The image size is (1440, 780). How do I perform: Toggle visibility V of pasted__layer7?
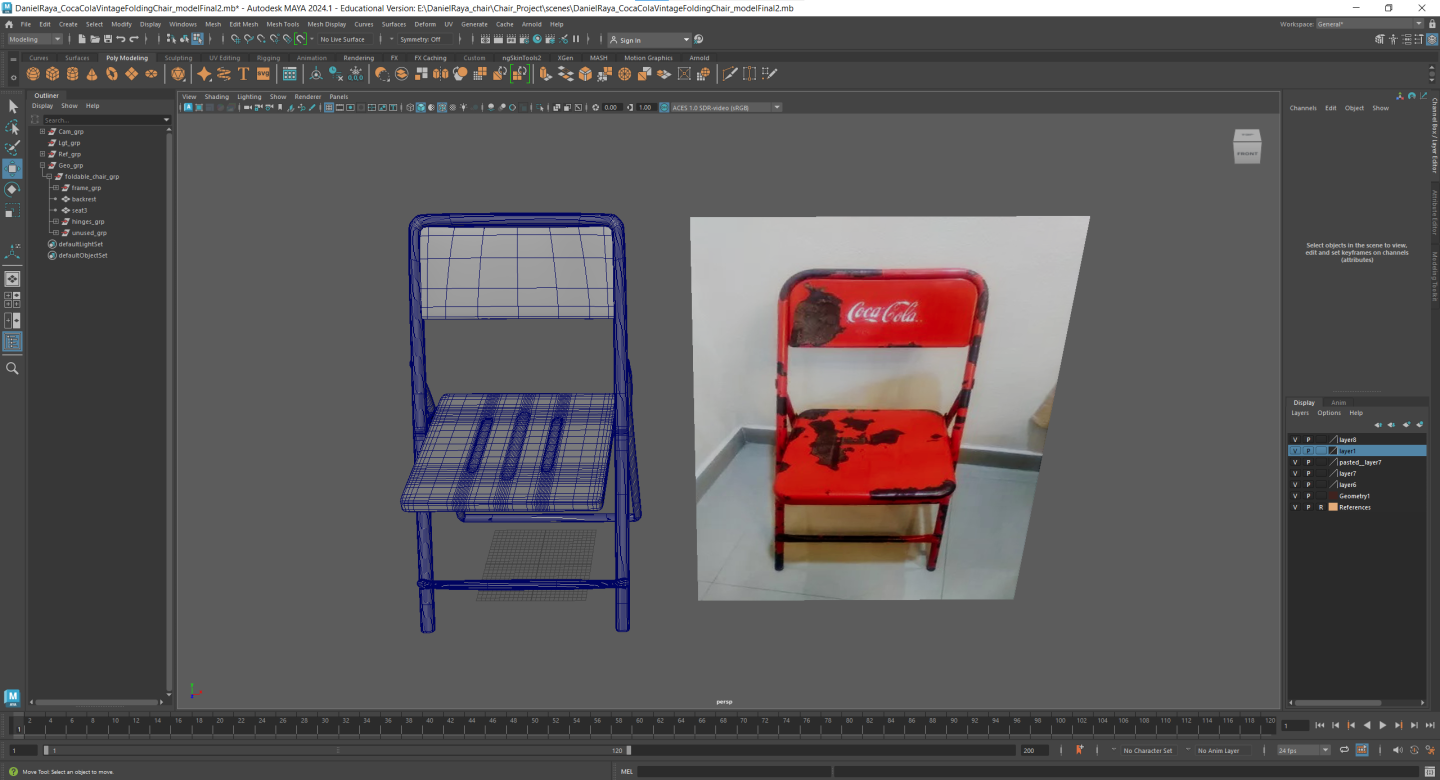1295,462
